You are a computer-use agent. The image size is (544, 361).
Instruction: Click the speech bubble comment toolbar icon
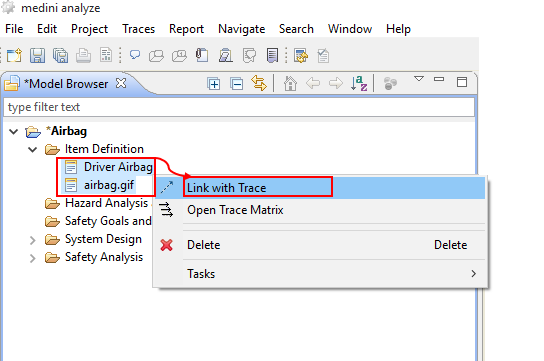point(135,55)
